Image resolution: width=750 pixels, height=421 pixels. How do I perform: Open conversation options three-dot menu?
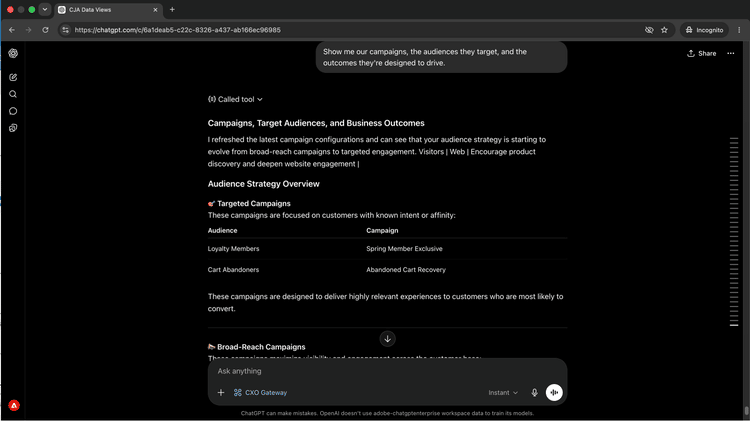click(731, 53)
